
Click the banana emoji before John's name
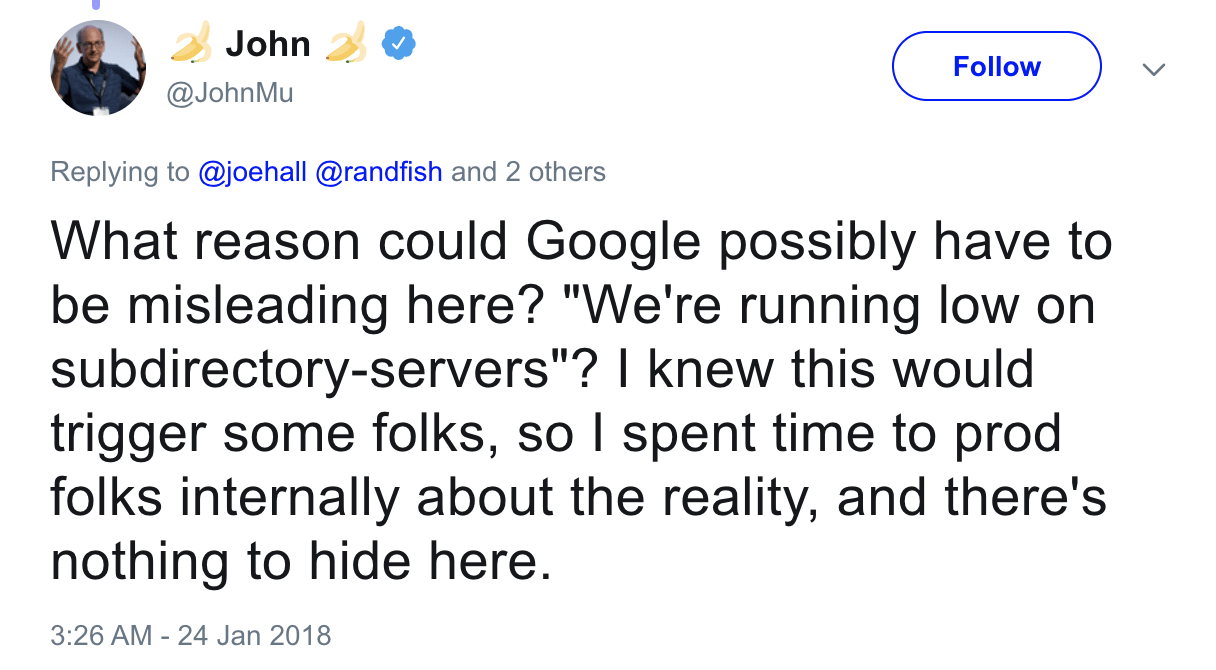point(190,44)
